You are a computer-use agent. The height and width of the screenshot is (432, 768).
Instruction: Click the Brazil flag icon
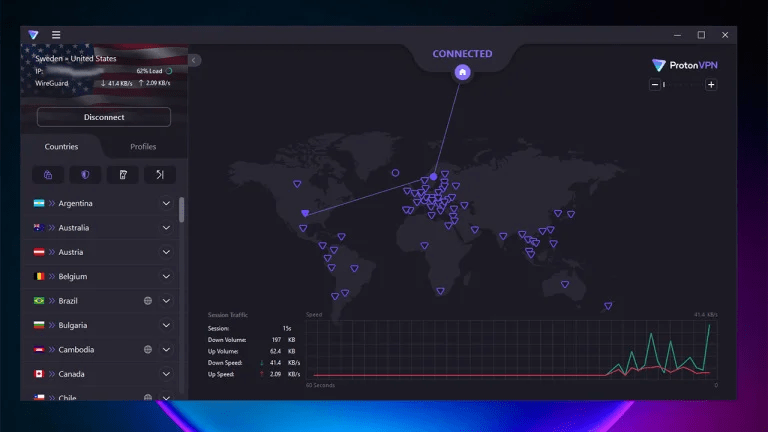[39, 301]
